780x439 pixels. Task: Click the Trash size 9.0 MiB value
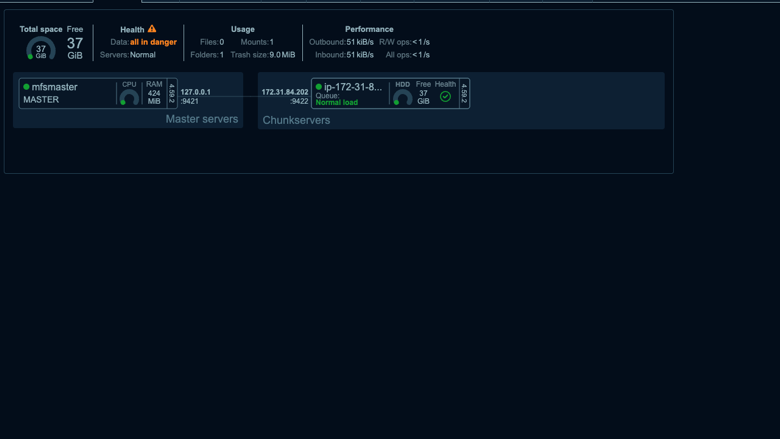[282, 55]
